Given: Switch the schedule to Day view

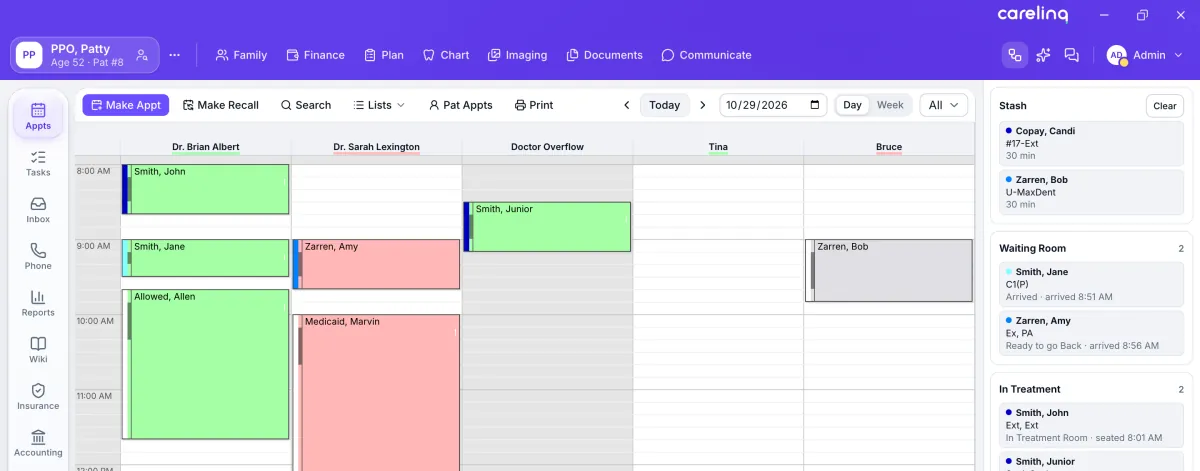Looking at the screenshot, I should pyautogui.click(x=852, y=105).
